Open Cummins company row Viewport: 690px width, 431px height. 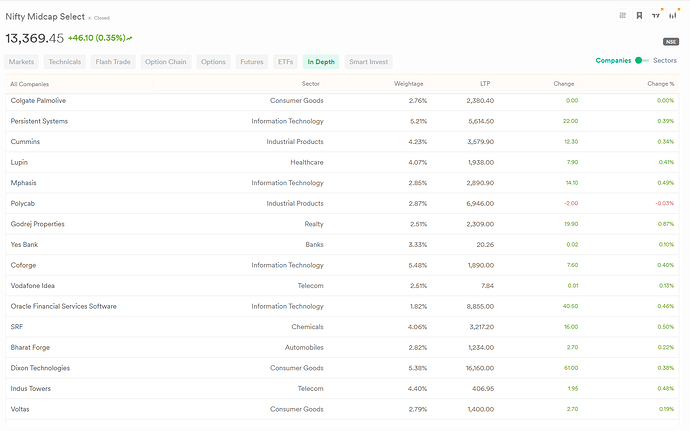coord(342,142)
